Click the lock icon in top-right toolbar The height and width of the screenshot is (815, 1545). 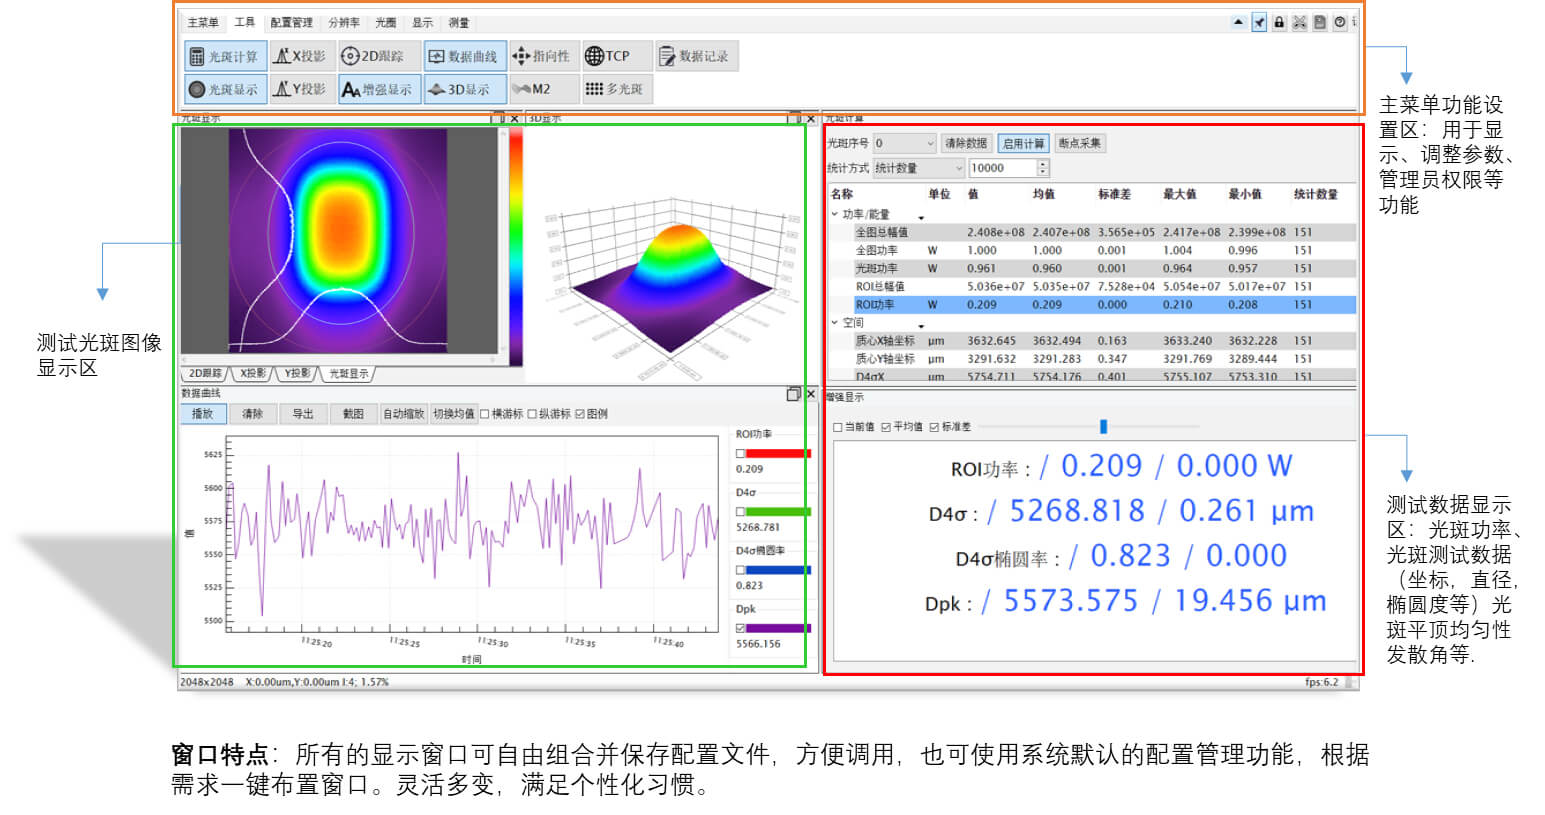1279,23
